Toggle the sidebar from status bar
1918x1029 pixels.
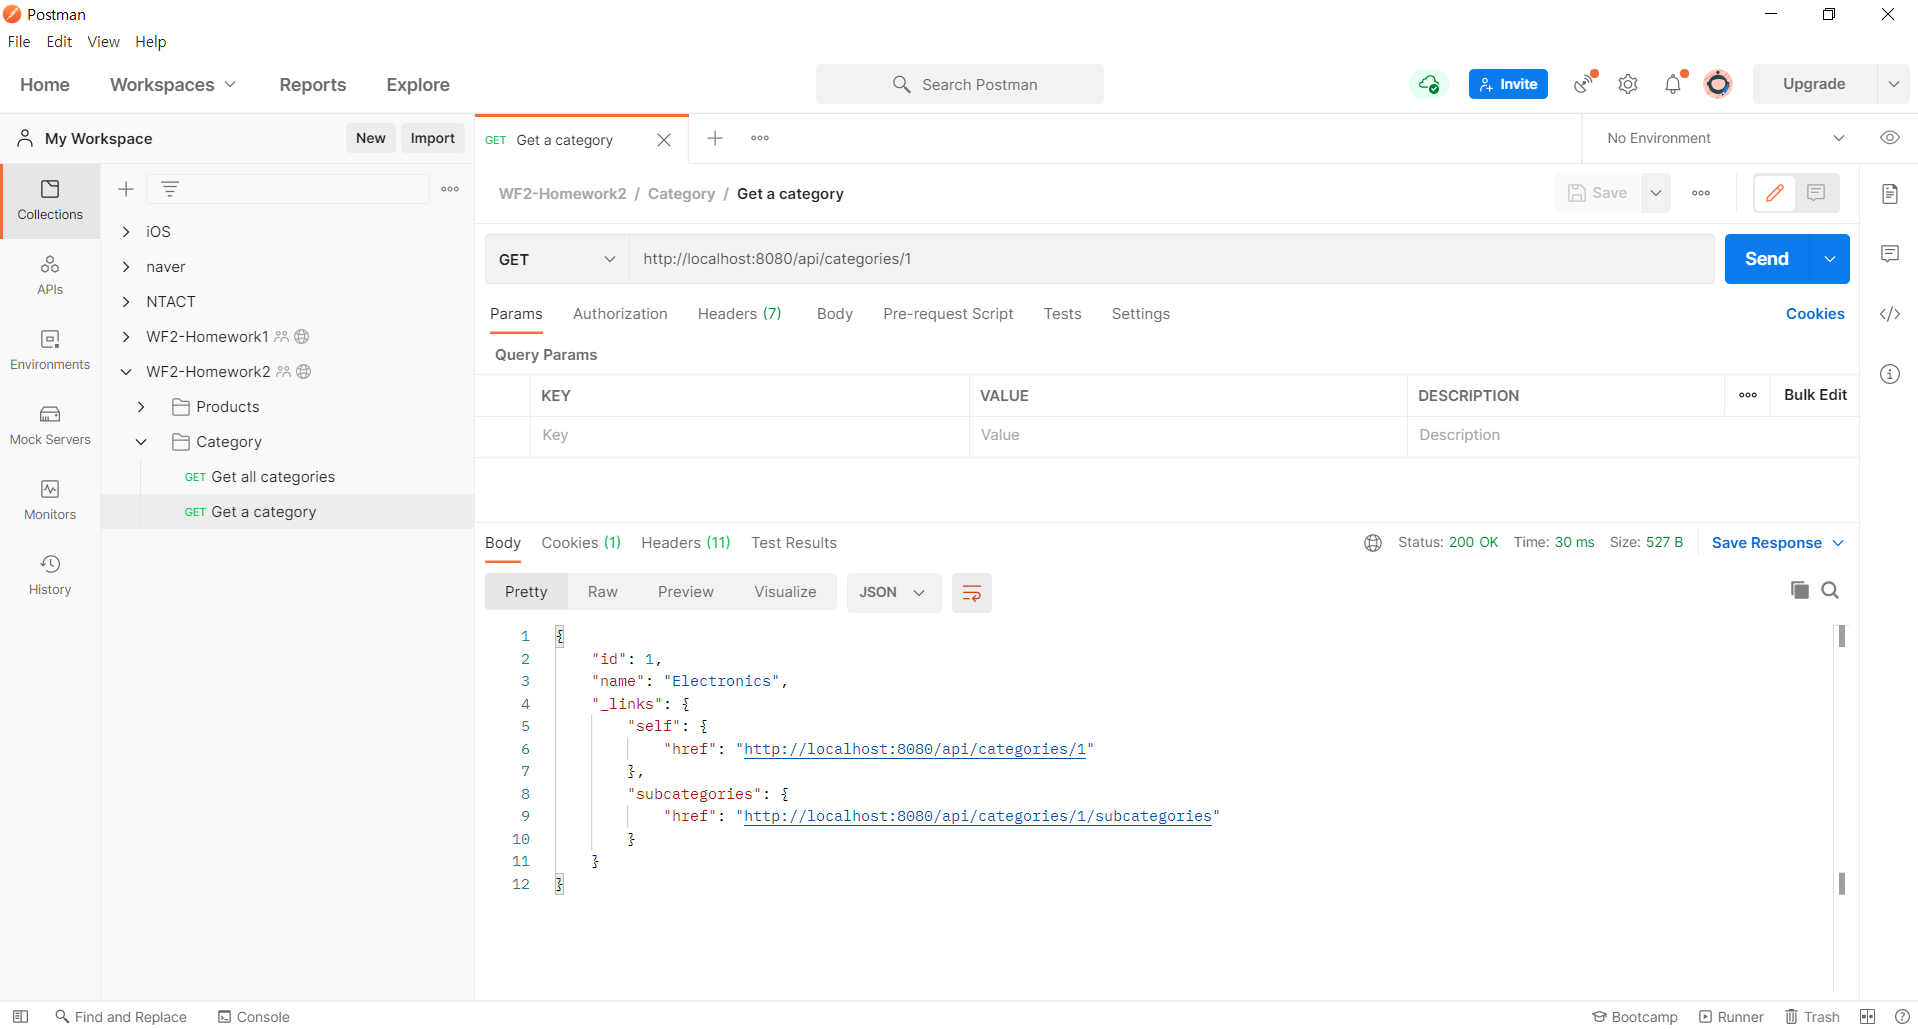(x=20, y=1016)
